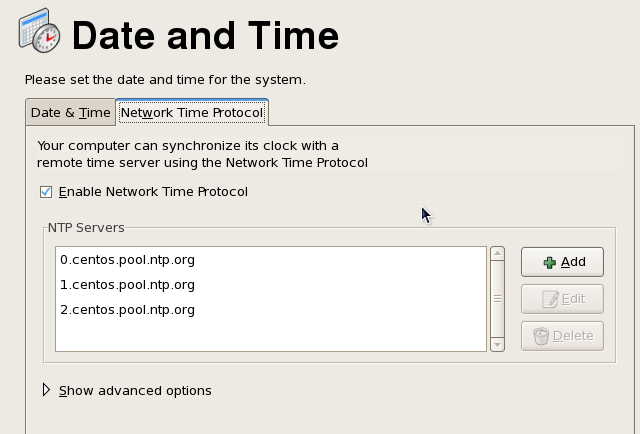Expand the Show advanced options triangle
The width and height of the screenshot is (640, 434).
coord(46,390)
